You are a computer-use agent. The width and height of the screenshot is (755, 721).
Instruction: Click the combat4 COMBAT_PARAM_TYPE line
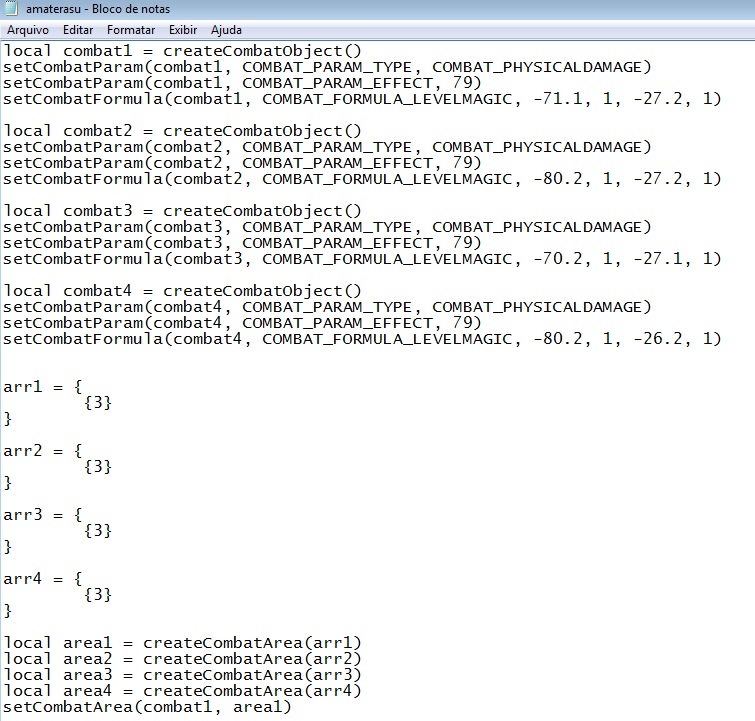pos(327,307)
